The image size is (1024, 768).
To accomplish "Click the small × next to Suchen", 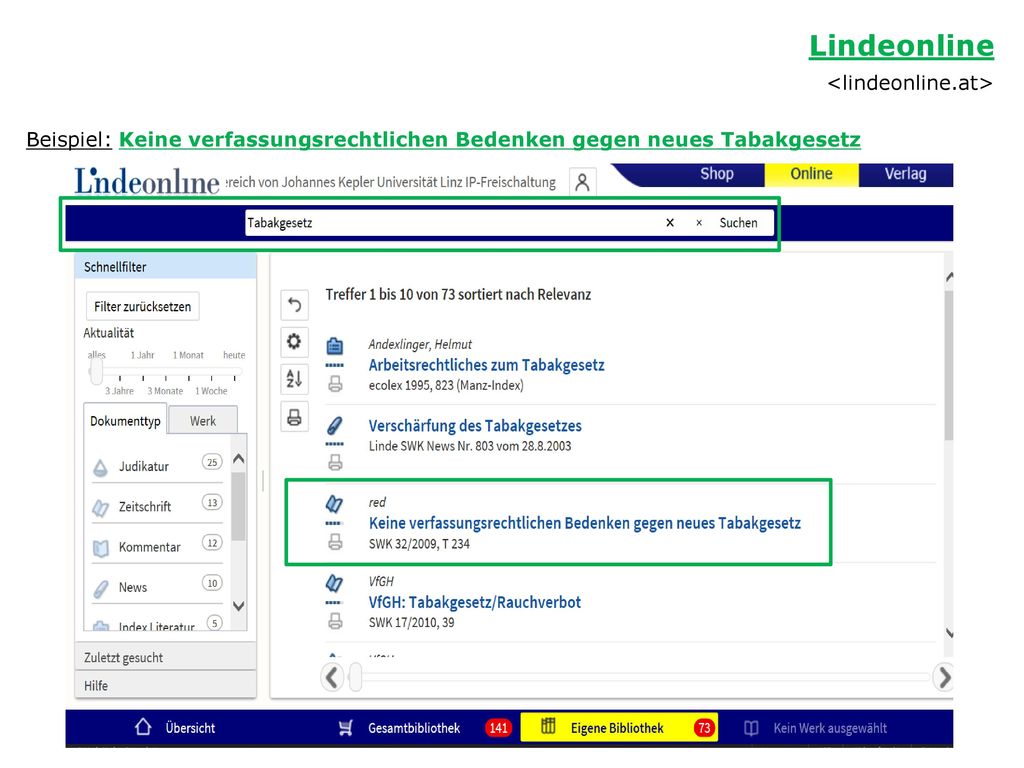I will coord(699,223).
